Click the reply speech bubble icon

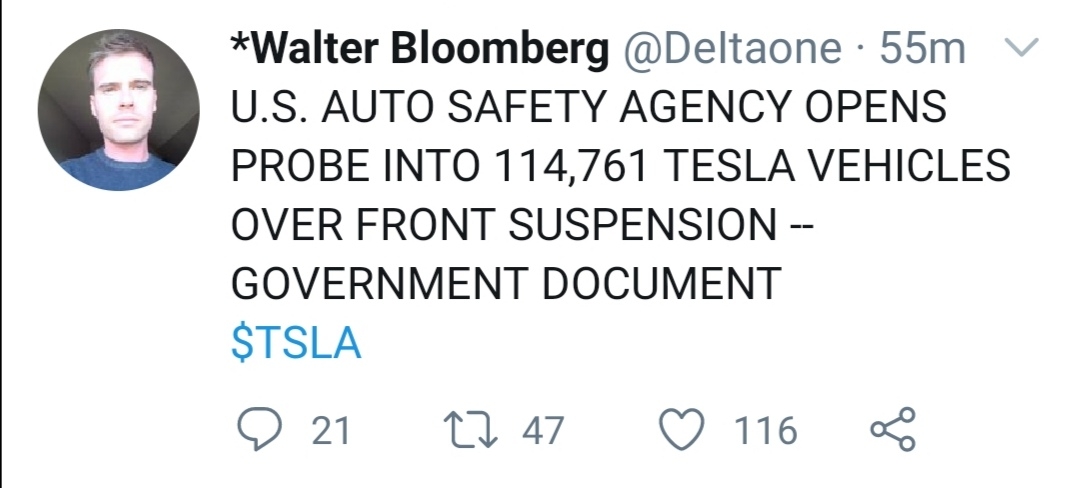(x=260, y=430)
